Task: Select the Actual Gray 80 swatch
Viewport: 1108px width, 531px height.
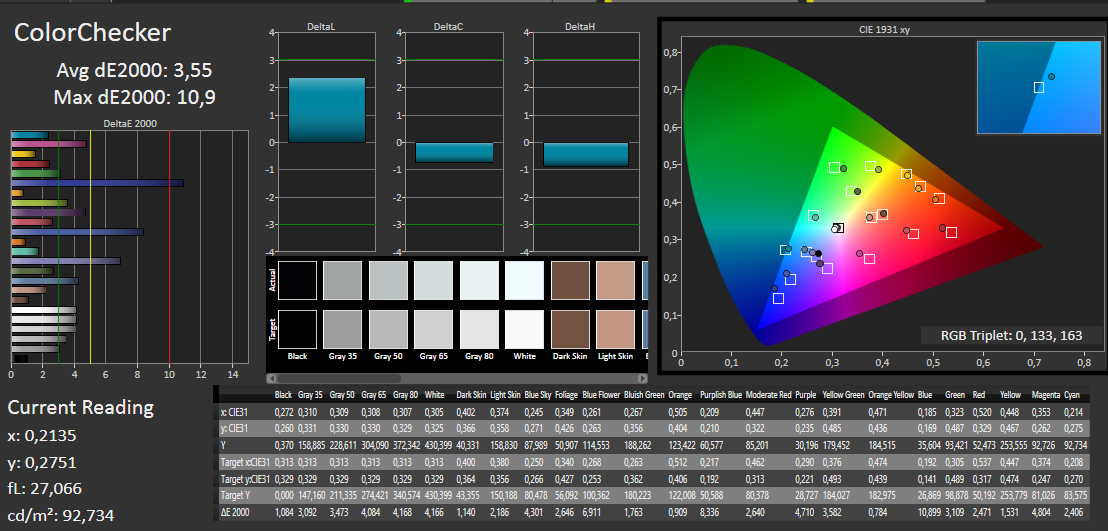Action: coord(479,280)
